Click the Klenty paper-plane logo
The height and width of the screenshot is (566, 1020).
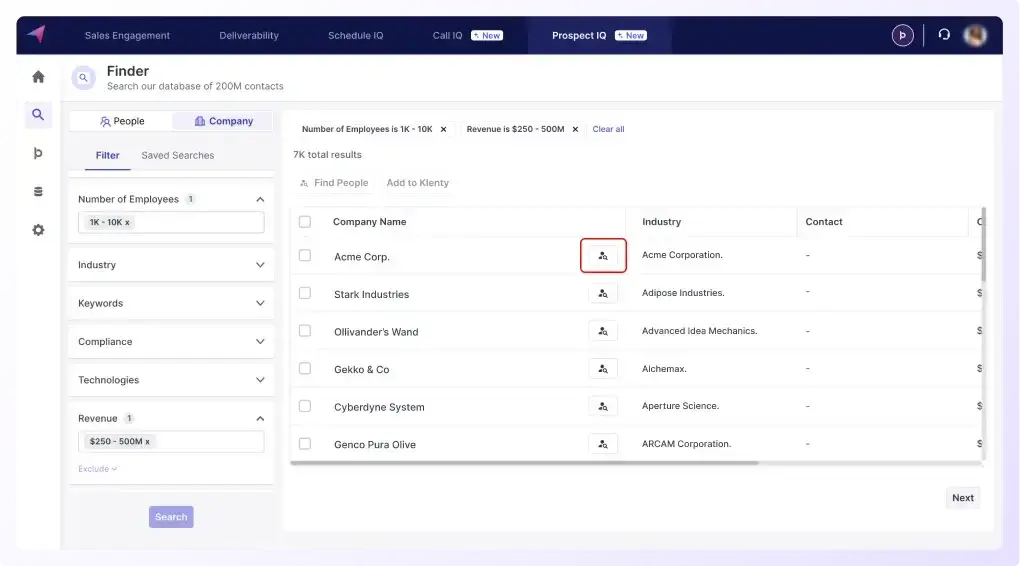point(37,34)
